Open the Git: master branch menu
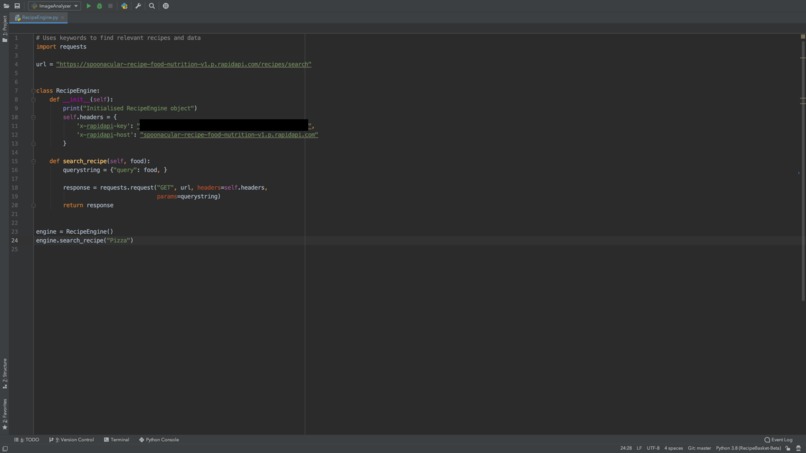The height and width of the screenshot is (453, 806). point(699,448)
